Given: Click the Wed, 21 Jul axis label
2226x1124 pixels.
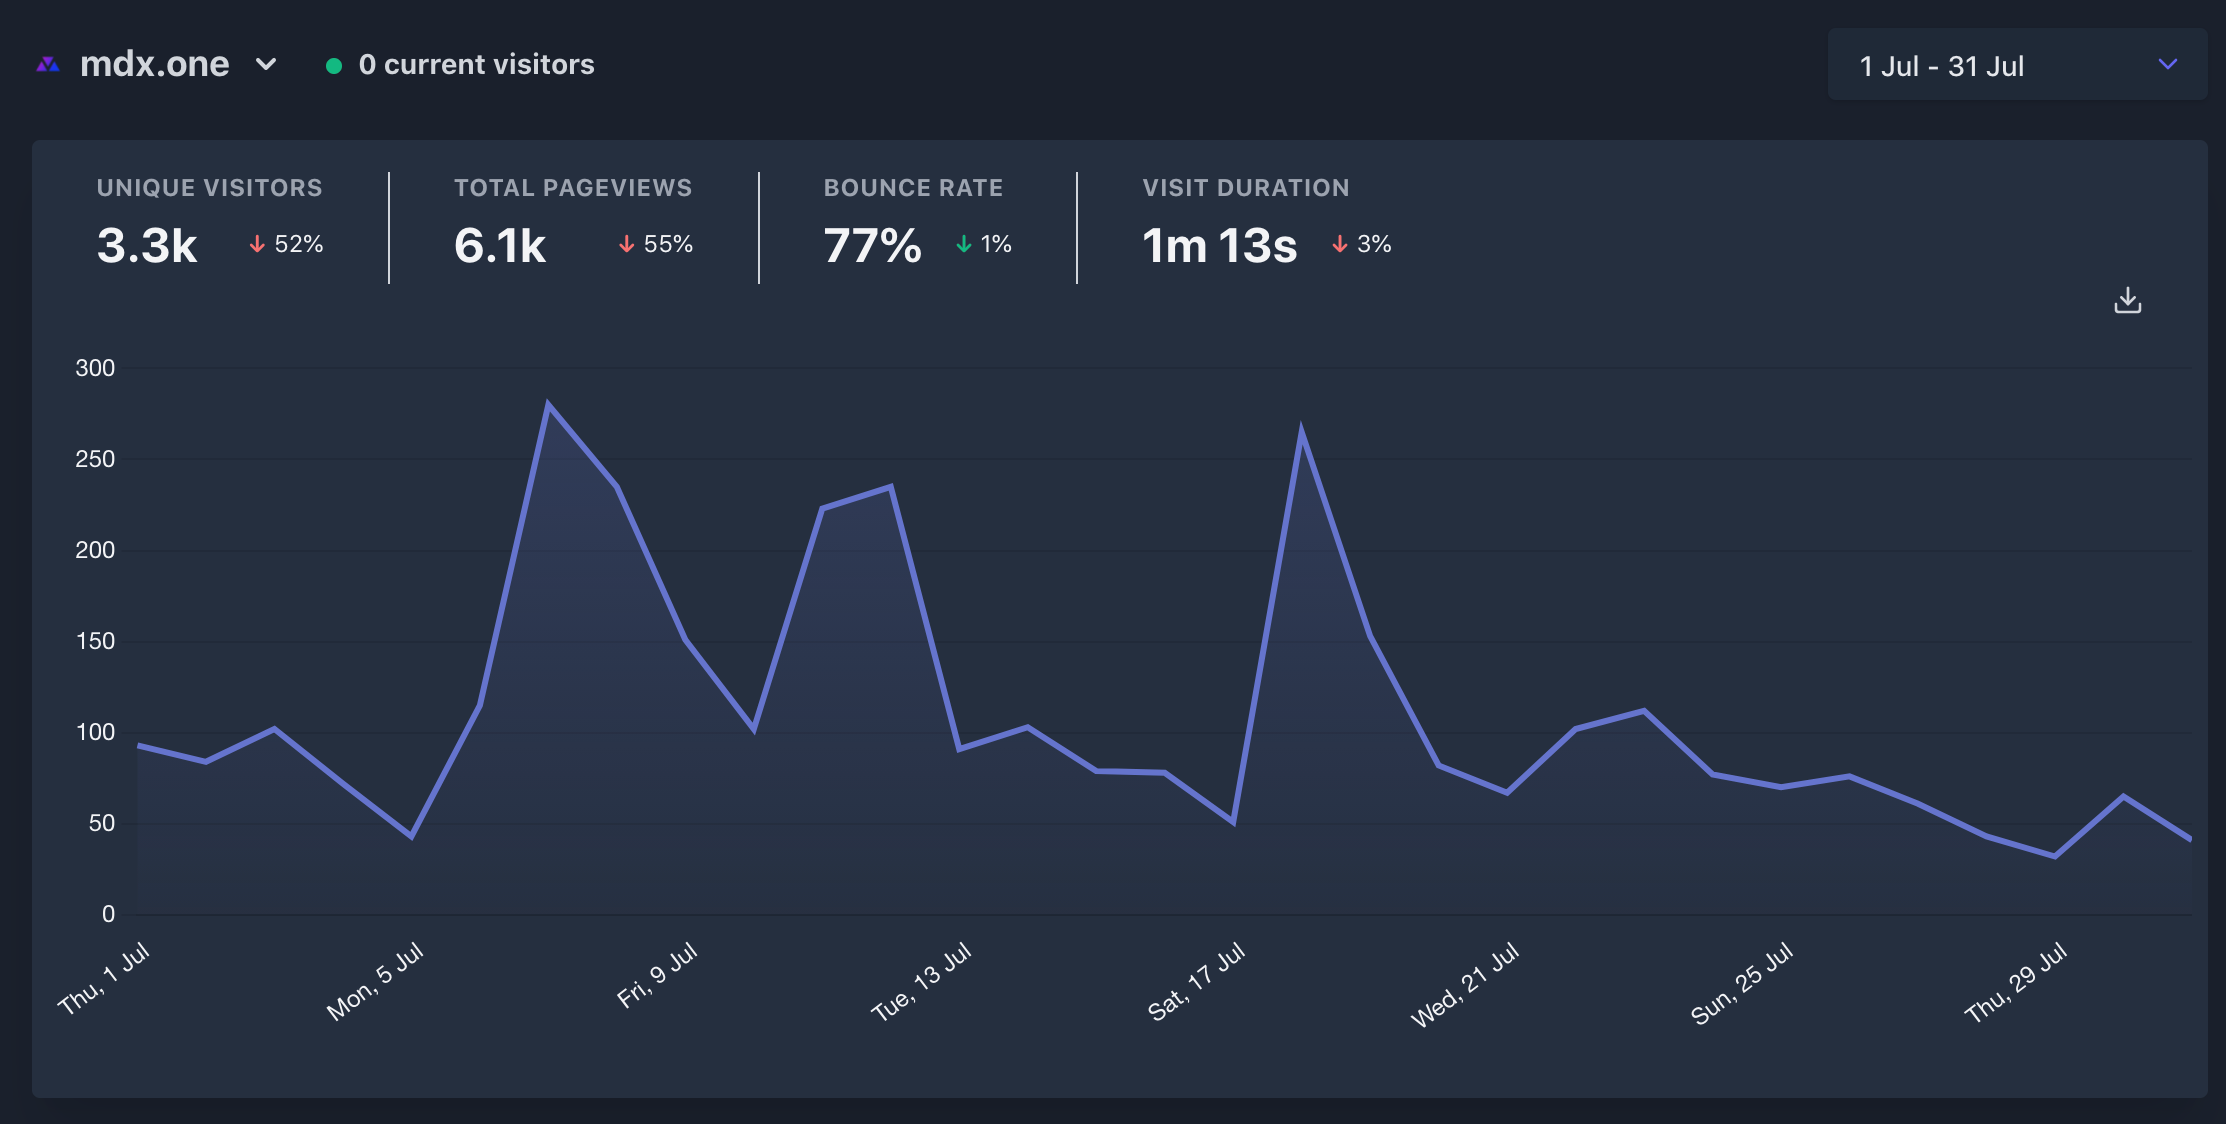Looking at the screenshot, I should coord(1465,984).
